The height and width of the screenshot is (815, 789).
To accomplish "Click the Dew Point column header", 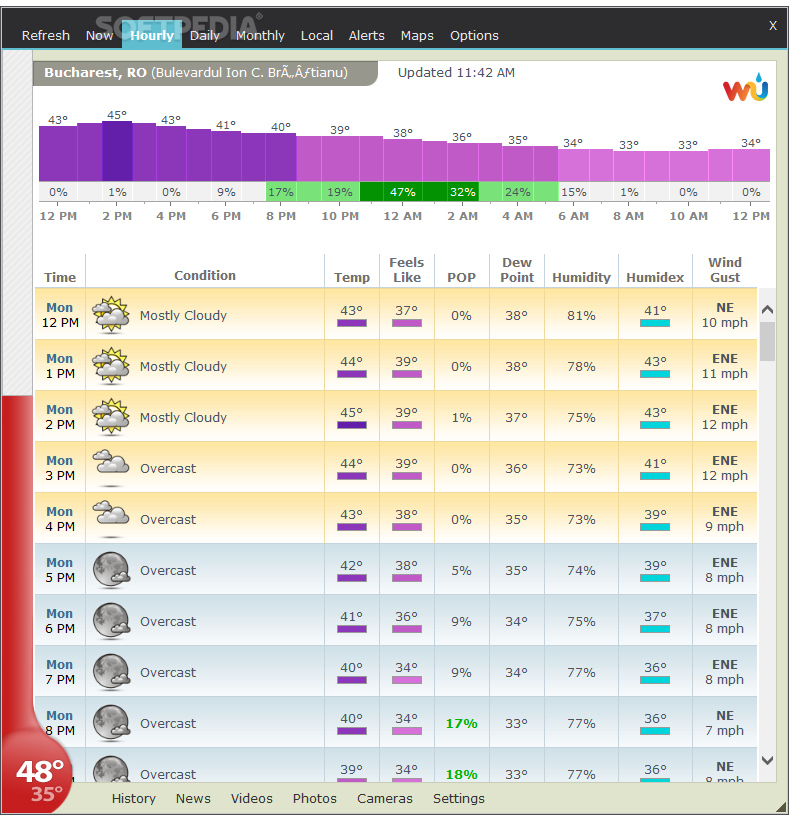I will tap(517, 270).
